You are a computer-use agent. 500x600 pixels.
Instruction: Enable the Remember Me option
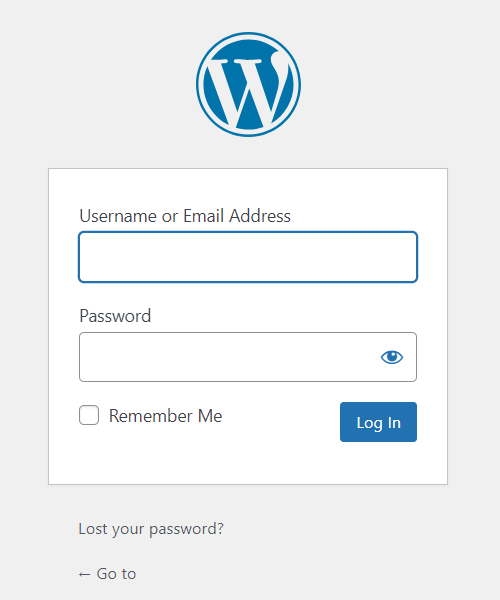pos(89,415)
